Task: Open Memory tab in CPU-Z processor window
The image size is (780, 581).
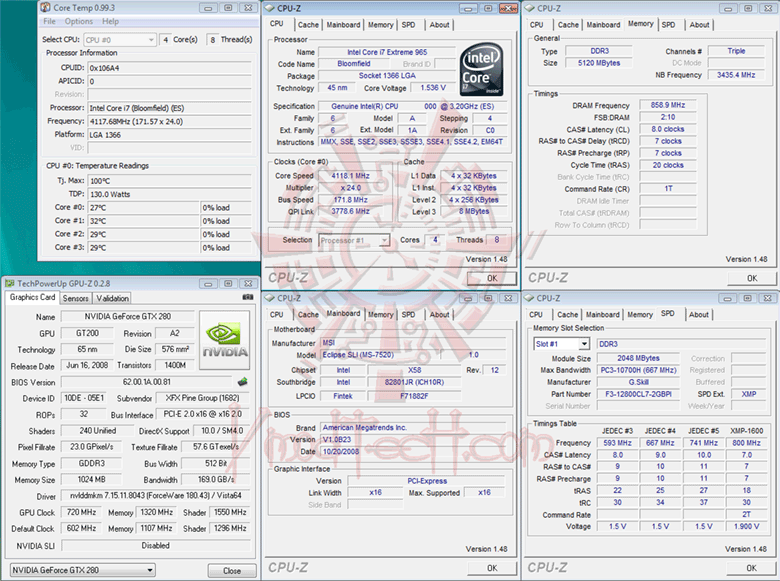Action: pos(381,25)
